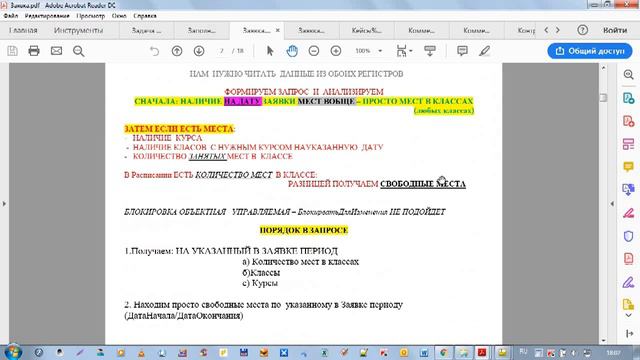Viewport: 640px width, 360px height.
Task: Open the page fit options dropdown
Action: pyautogui.click(x=404, y=51)
